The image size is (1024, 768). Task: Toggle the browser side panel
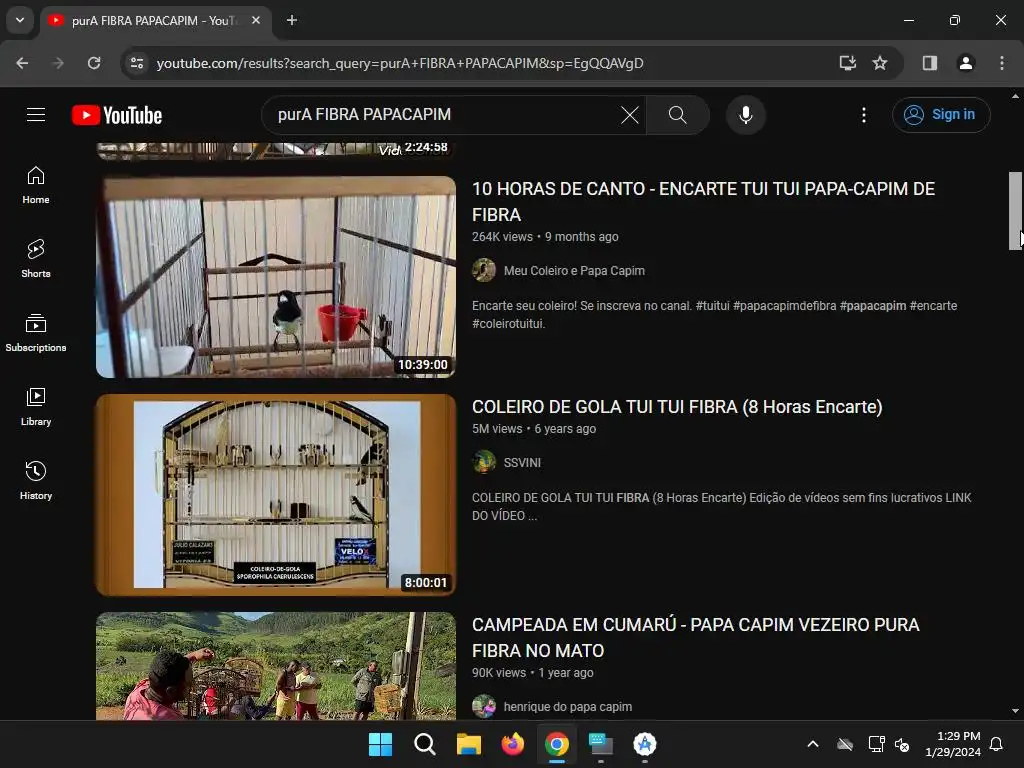tap(929, 63)
